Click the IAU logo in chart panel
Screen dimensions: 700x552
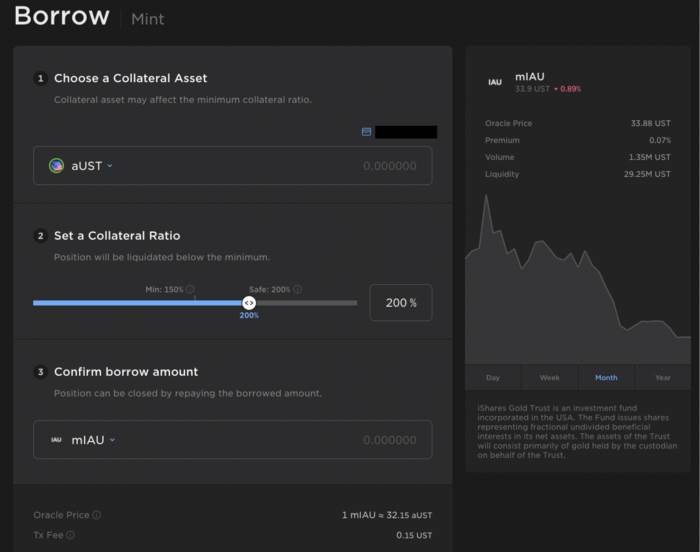pyautogui.click(x=495, y=82)
